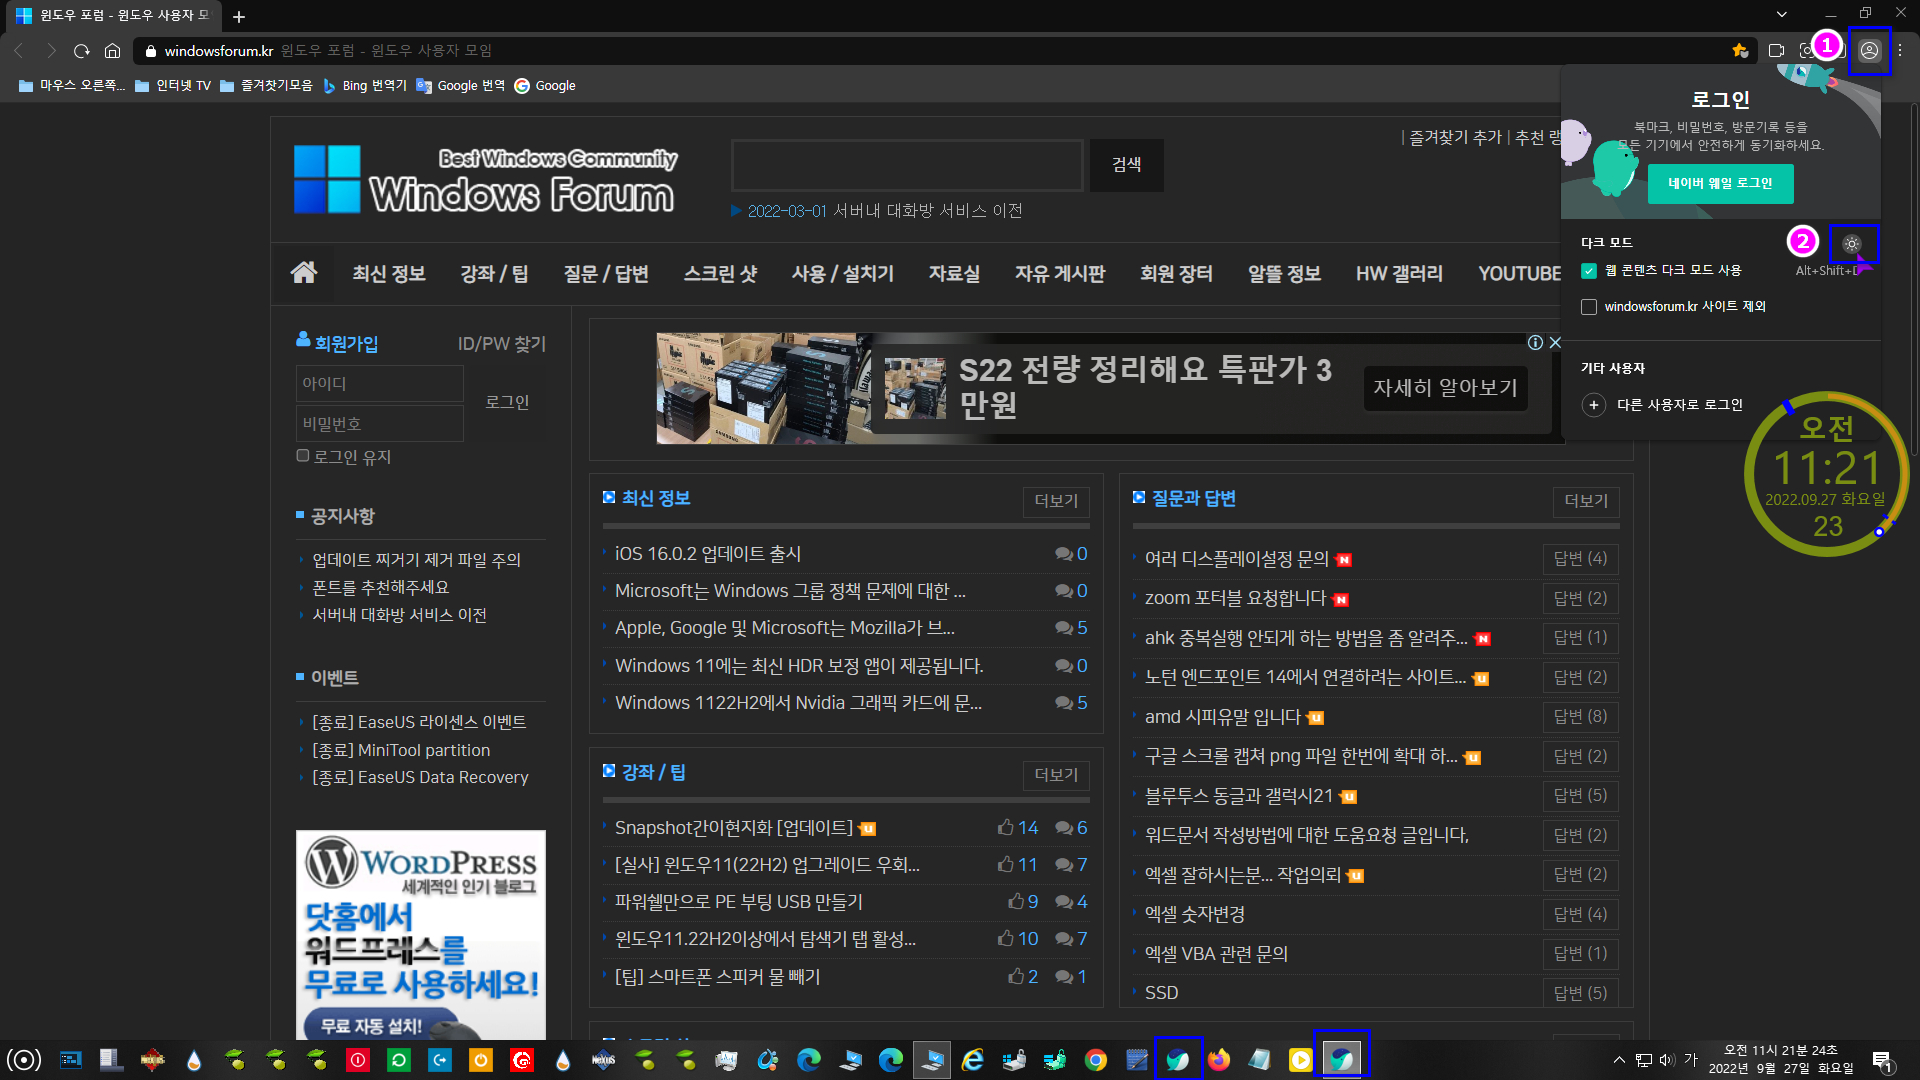Viewport: 1920px width, 1080px height.
Task: Click 자세히 알아보기 on the banner ad
Action: [1445, 388]
